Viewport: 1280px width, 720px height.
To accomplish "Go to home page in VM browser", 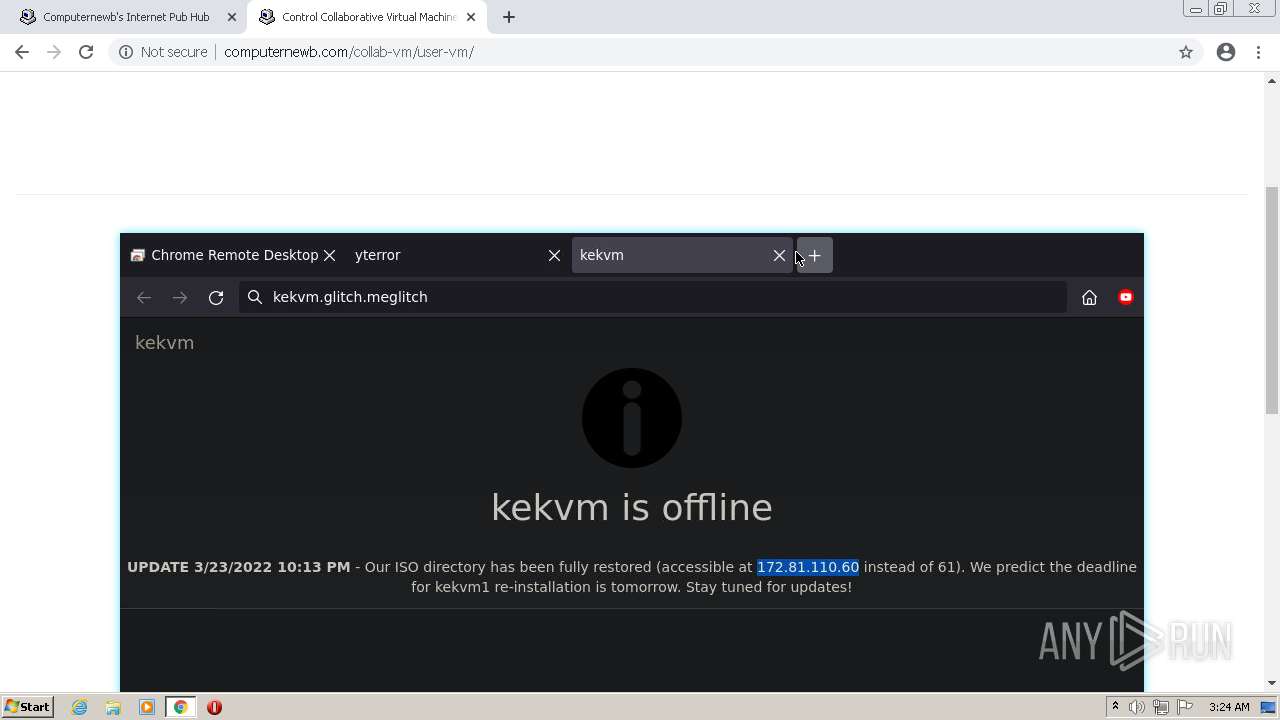I will 1089,297.
